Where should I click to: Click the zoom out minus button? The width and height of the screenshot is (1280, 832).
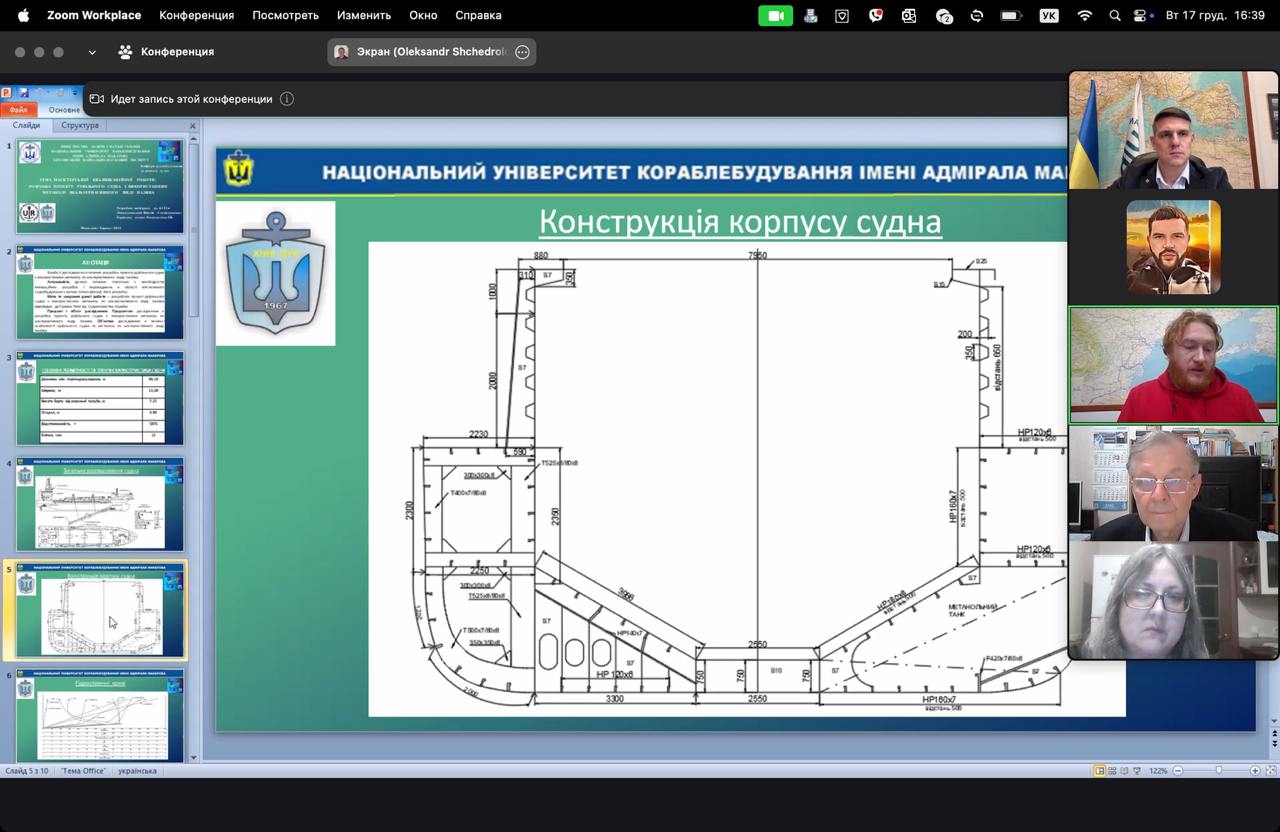[x=1178, y=771]
